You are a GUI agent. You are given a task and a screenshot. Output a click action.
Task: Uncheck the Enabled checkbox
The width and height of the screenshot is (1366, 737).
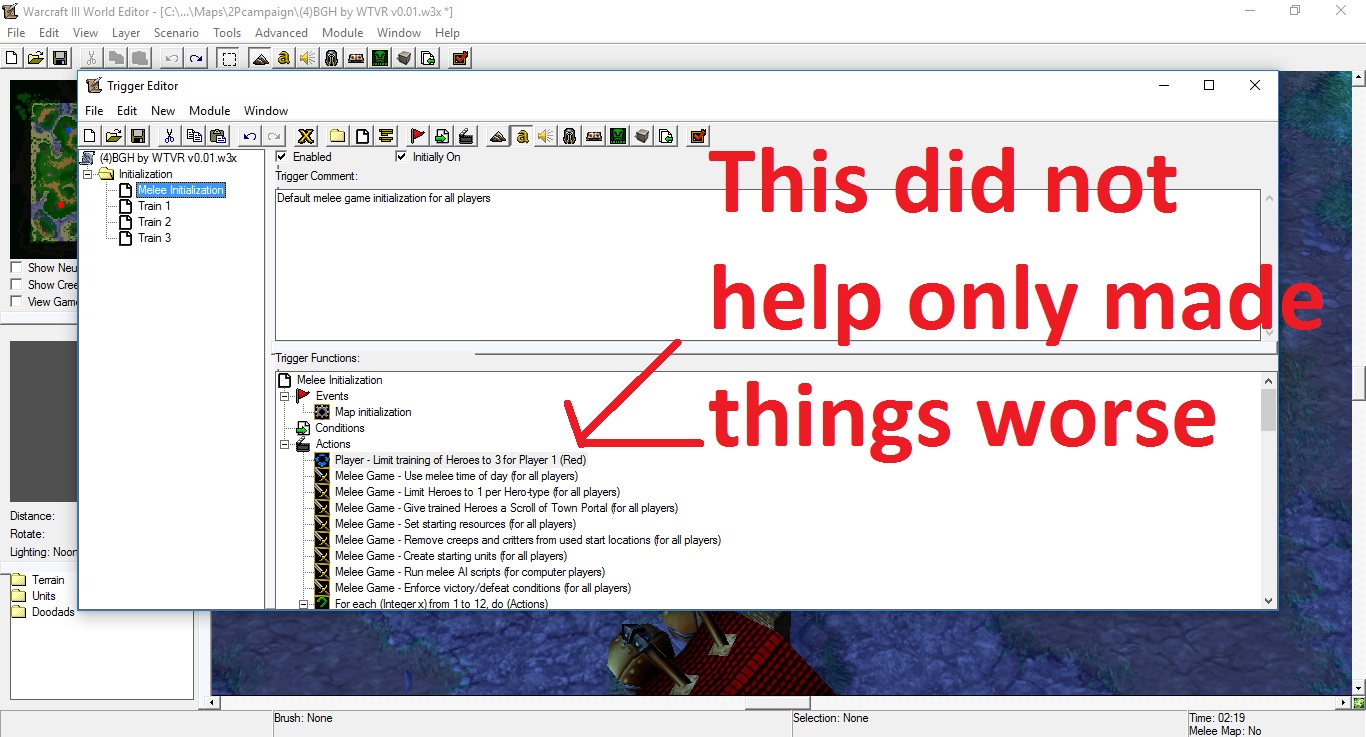point(282,157)
